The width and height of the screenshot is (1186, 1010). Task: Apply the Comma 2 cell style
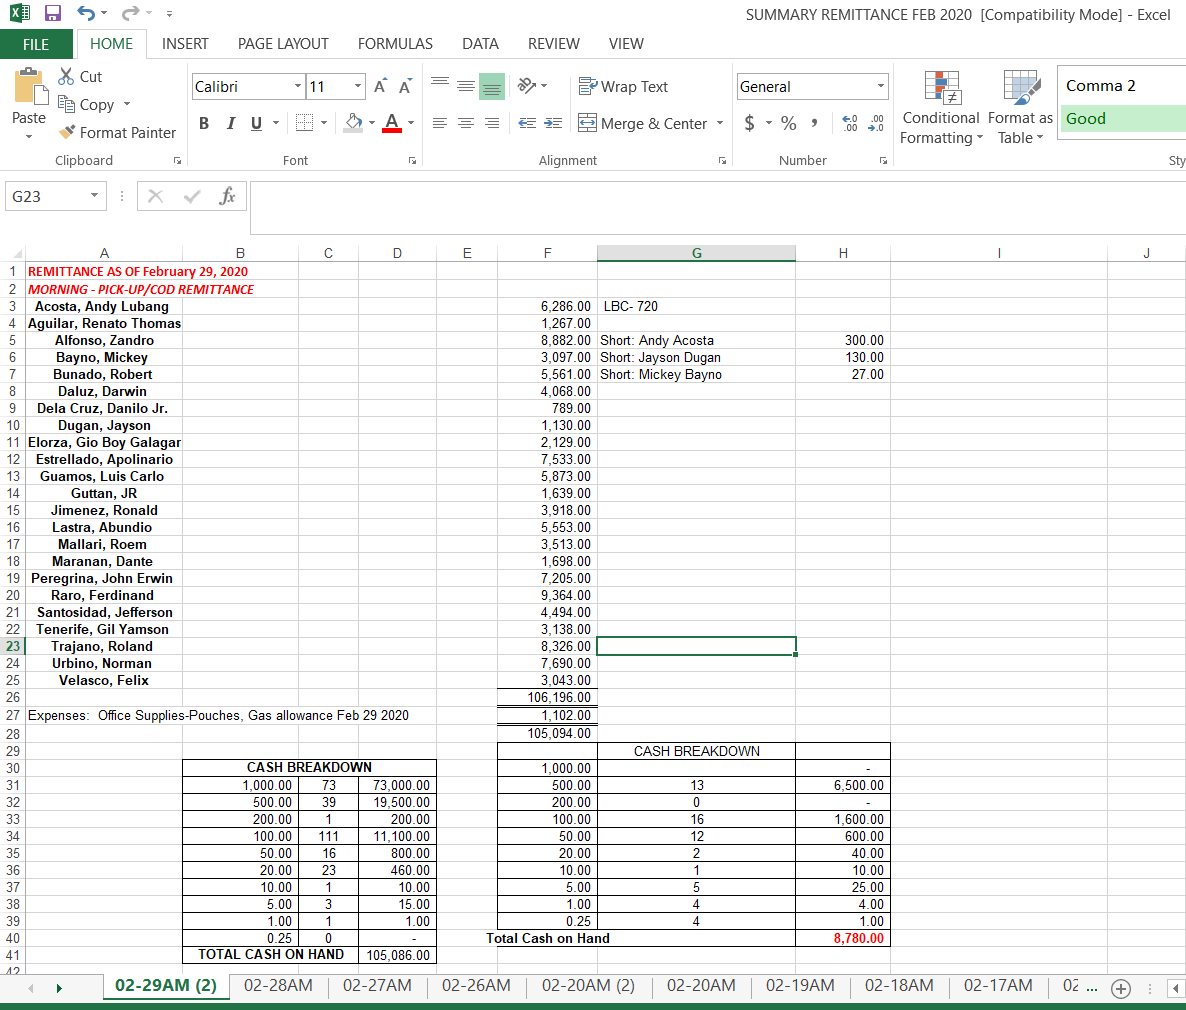tap(1122, 85)
